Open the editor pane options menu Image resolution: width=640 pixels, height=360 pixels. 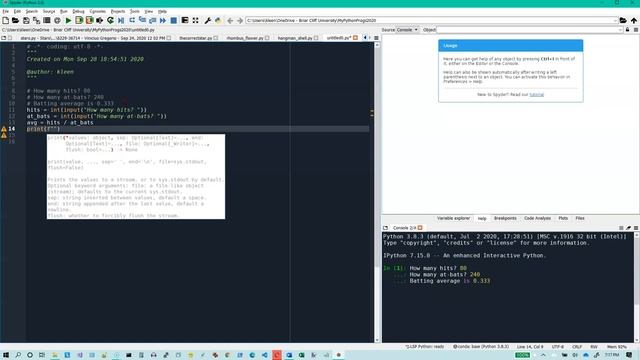376,38
